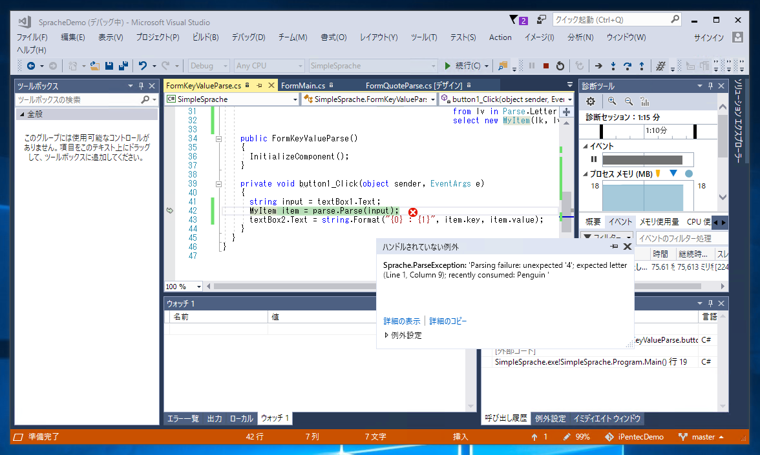Continue debugging with the 続行 play button
The image size is (760, 455).
[x=463, y=65]
